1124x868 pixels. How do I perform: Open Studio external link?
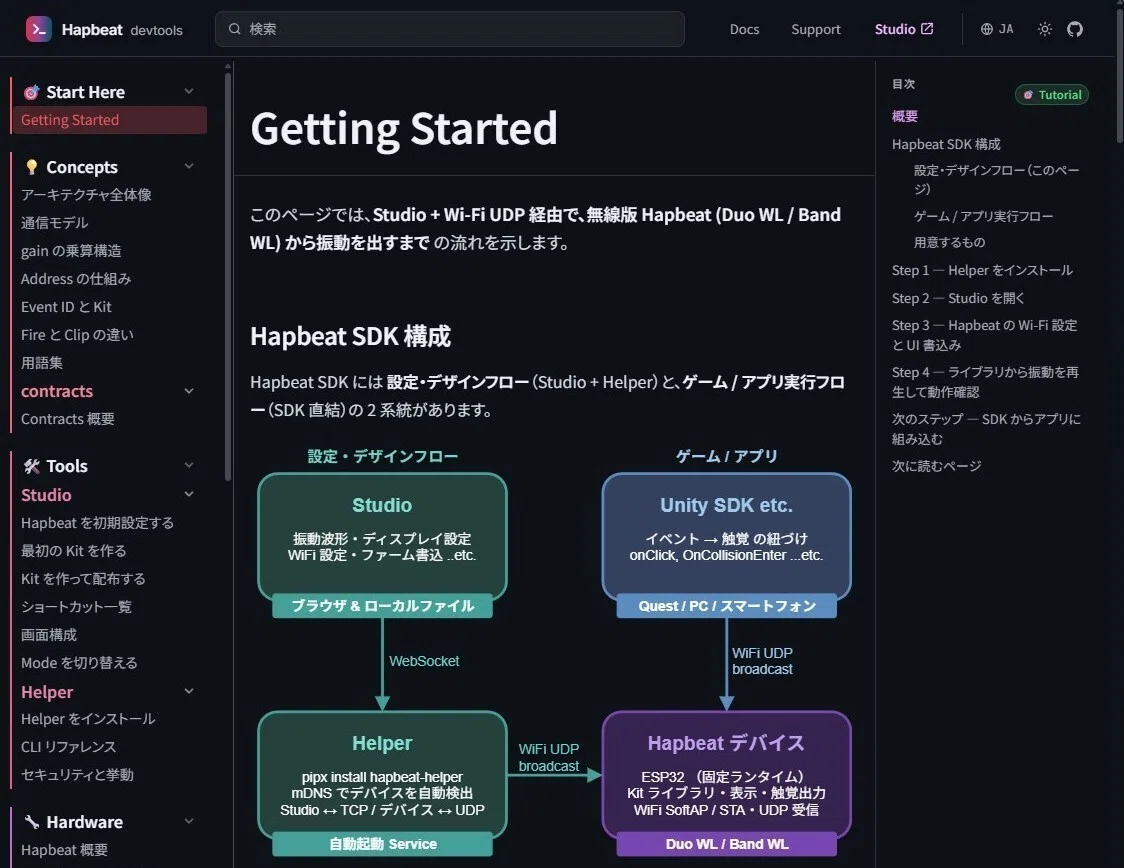(x=903, y=29)
